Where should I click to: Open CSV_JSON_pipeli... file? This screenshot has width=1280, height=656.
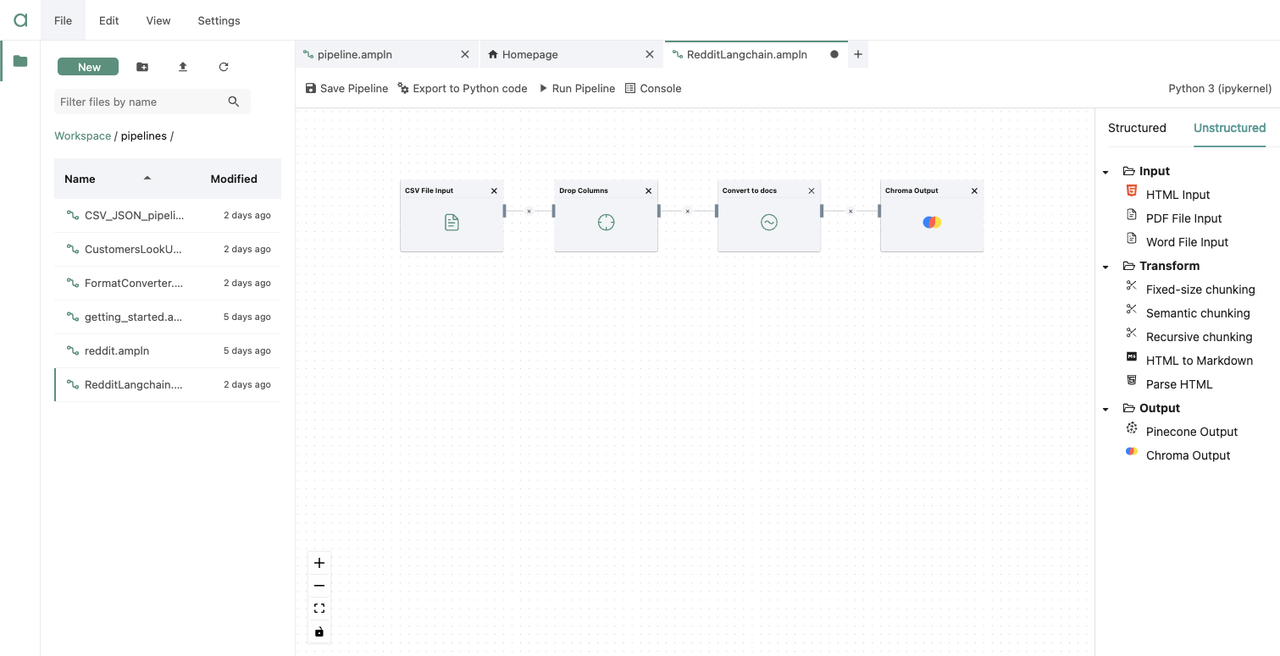168,215
